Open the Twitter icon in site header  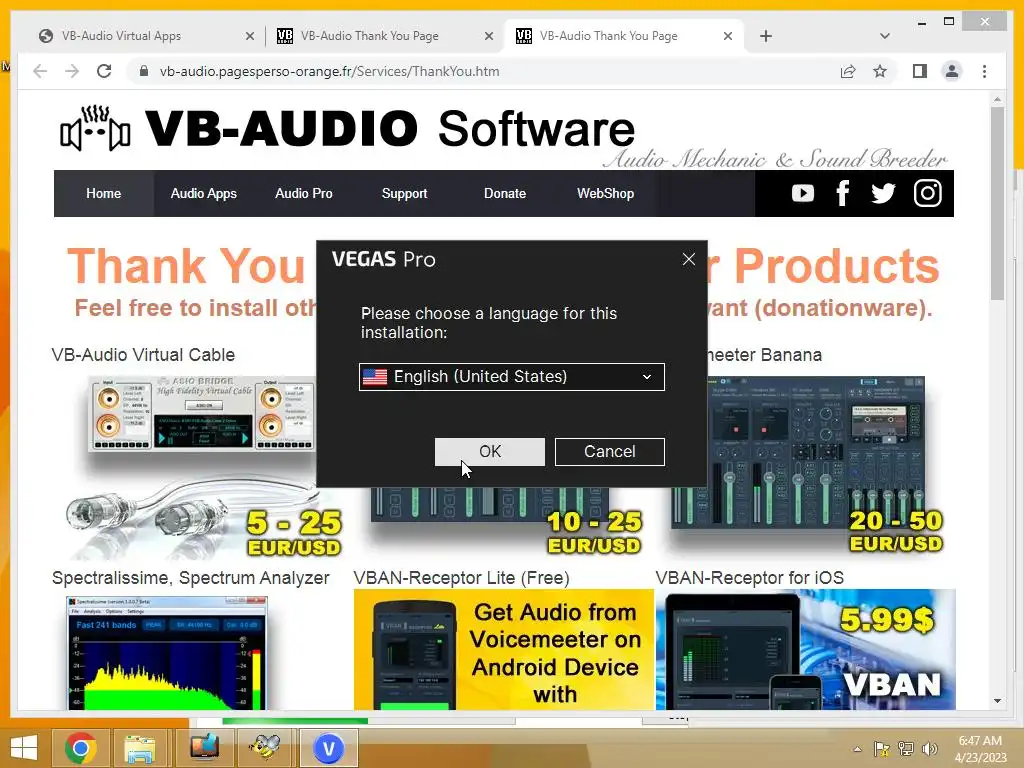(x=883, y=193)
